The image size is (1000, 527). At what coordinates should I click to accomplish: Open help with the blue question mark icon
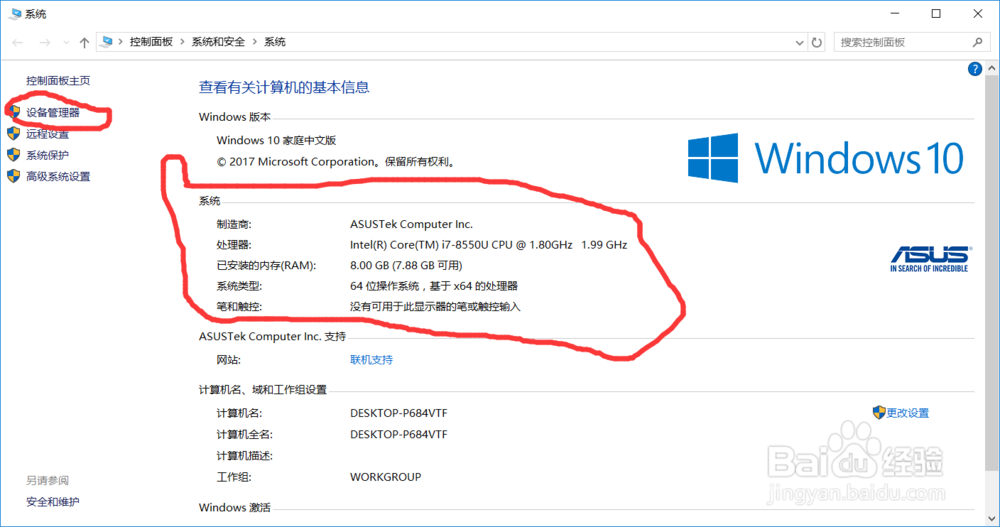[x=974, y=69]
